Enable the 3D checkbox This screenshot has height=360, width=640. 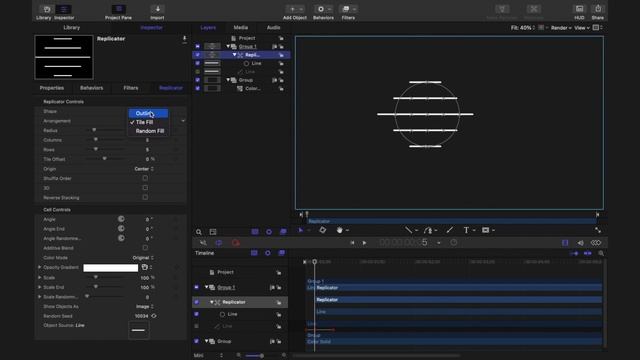(145, 188)
